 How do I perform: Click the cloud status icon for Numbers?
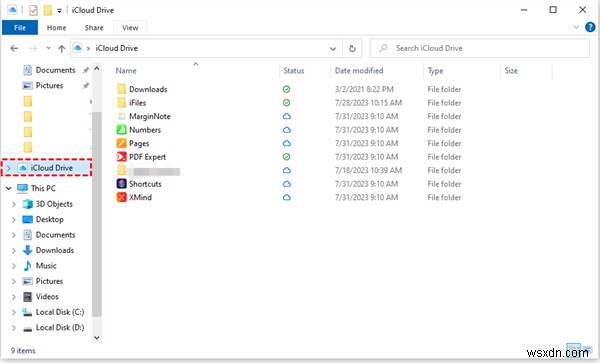click(x=286, y=130)
